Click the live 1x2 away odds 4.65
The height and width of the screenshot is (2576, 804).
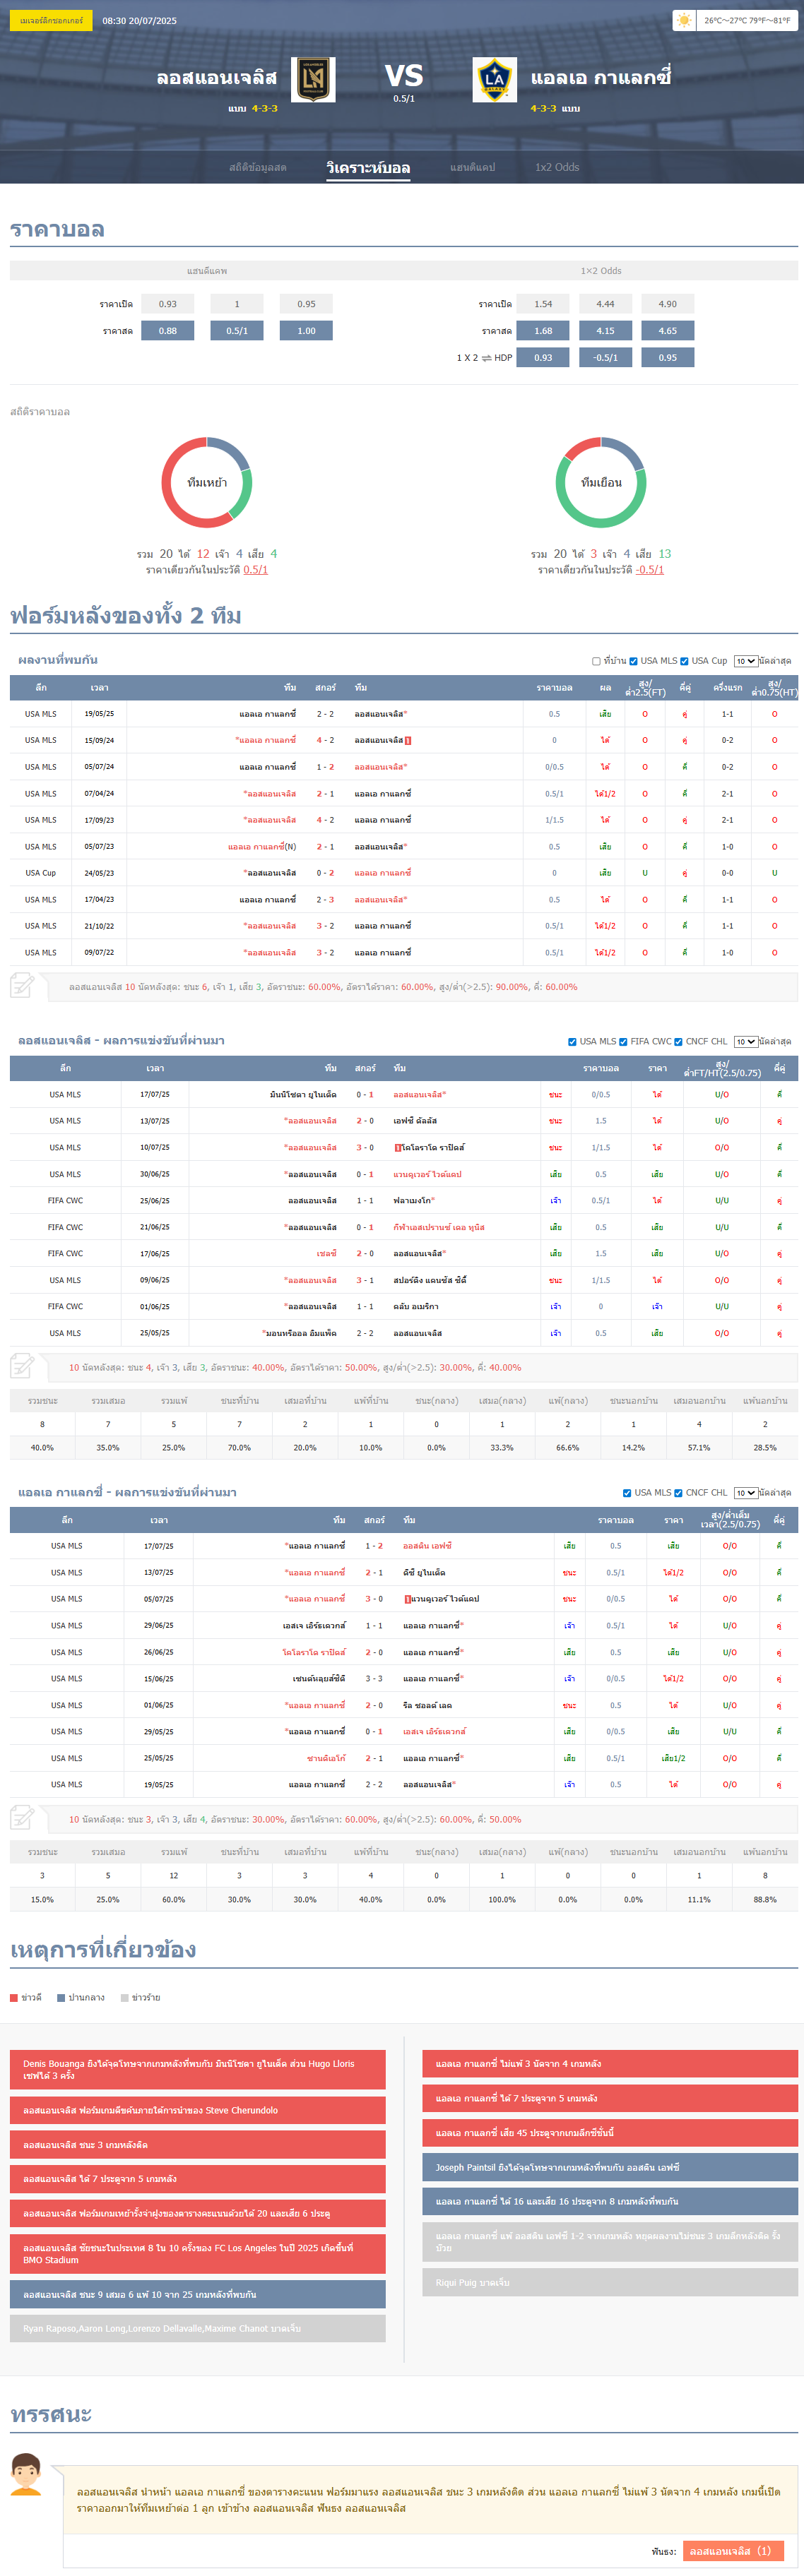click(668, 331)
